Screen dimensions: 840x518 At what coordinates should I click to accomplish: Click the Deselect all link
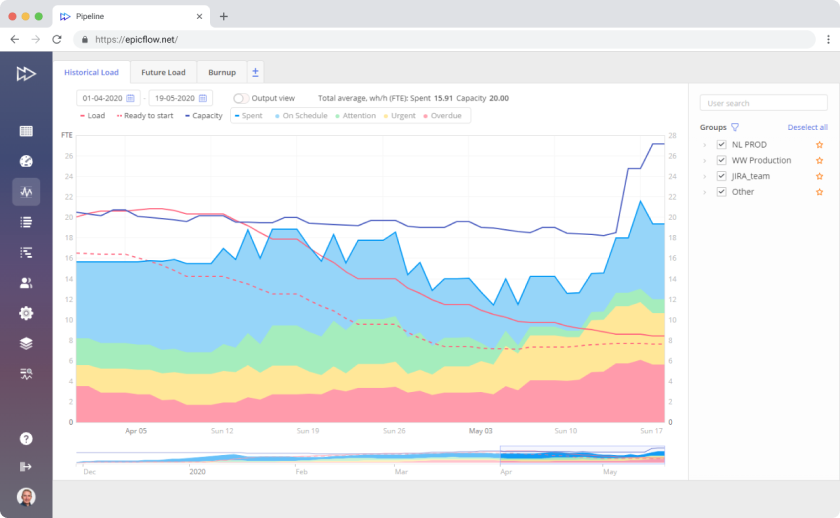click(x=807, y=128)
